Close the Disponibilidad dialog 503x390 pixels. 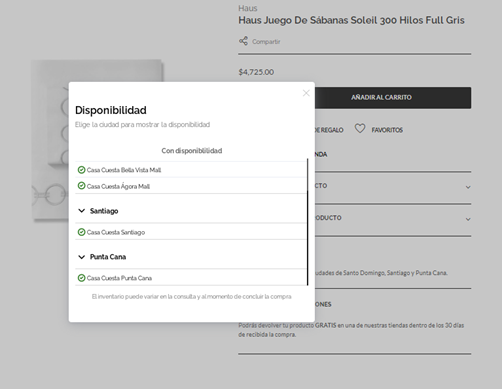click(306, 93)
